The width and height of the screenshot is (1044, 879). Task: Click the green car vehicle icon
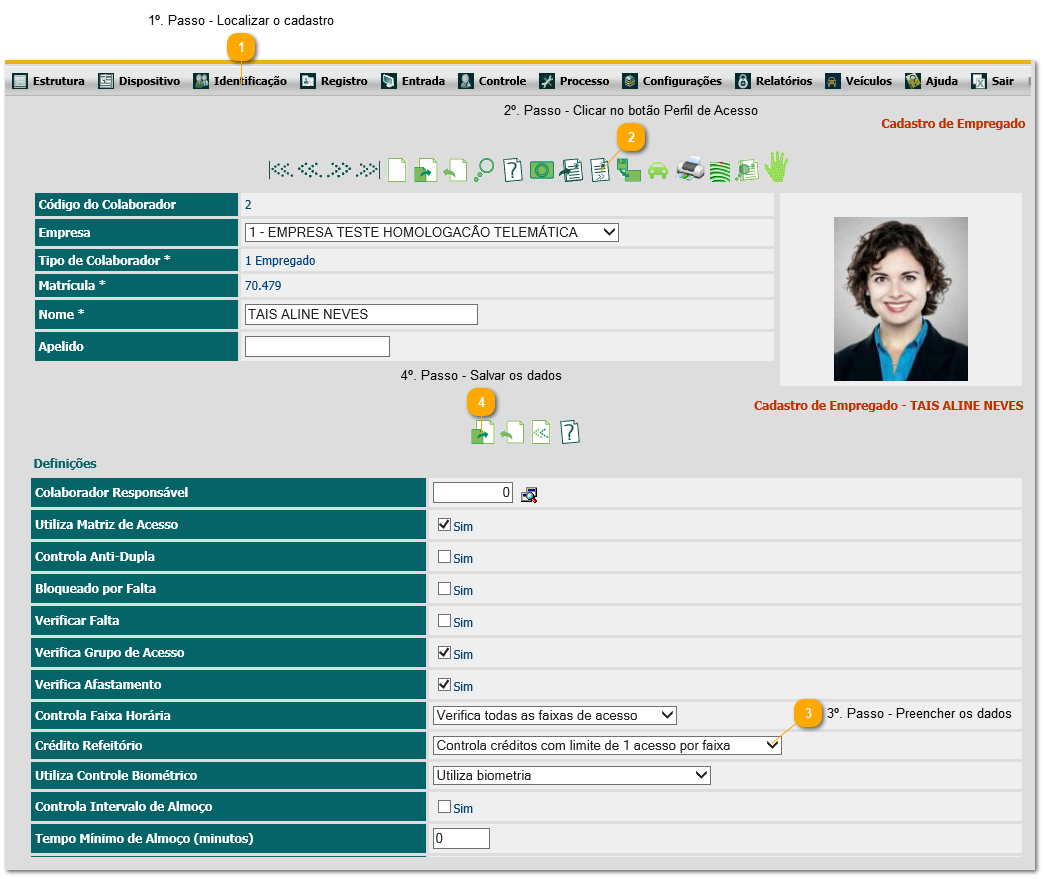[657, 170]
